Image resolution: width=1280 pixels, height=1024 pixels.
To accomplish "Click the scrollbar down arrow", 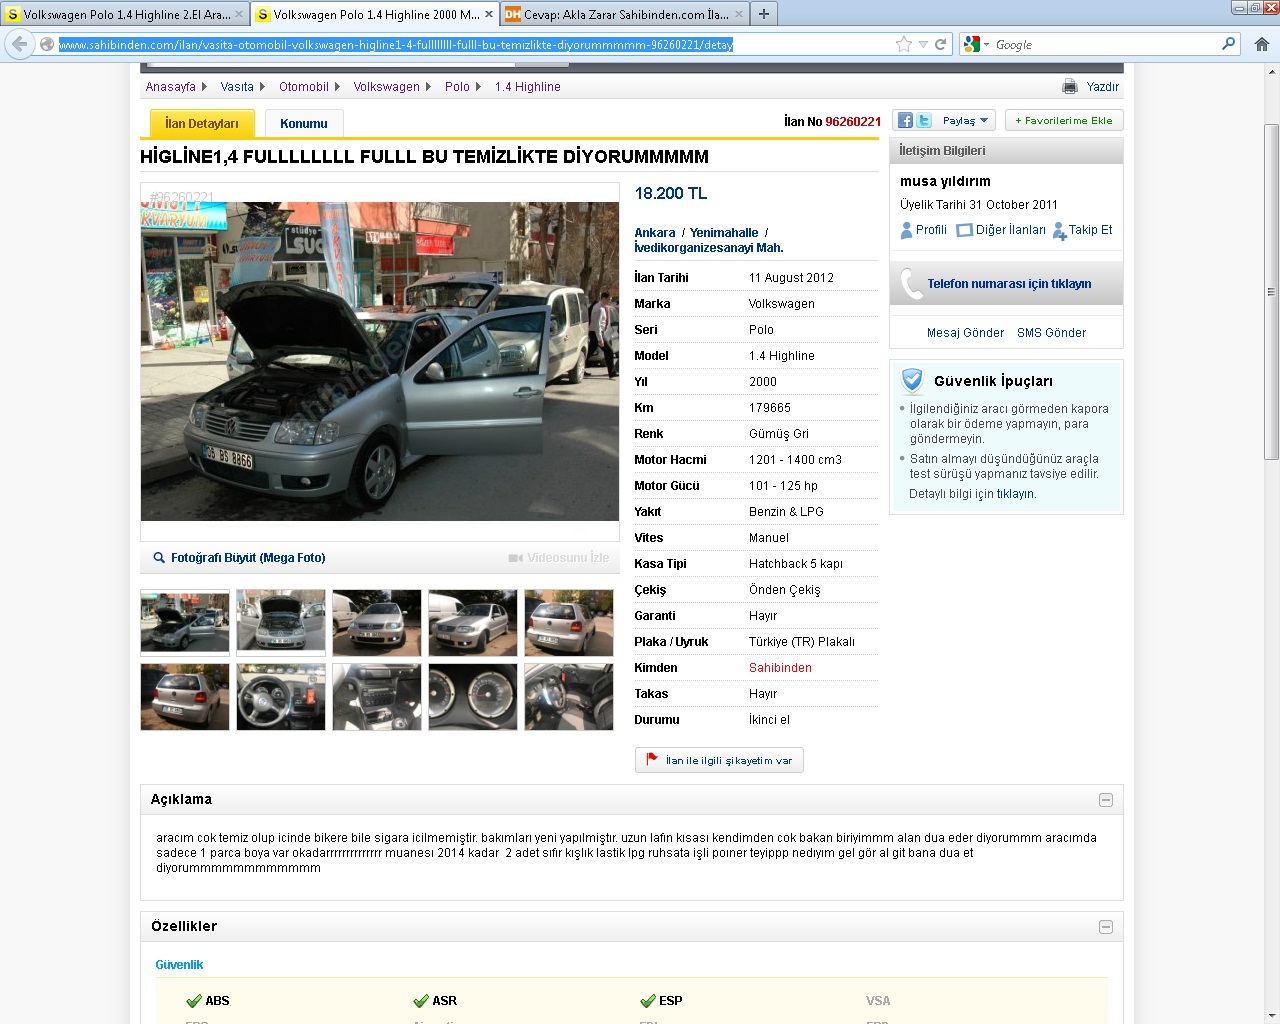I will [x=1271, y=1015].
